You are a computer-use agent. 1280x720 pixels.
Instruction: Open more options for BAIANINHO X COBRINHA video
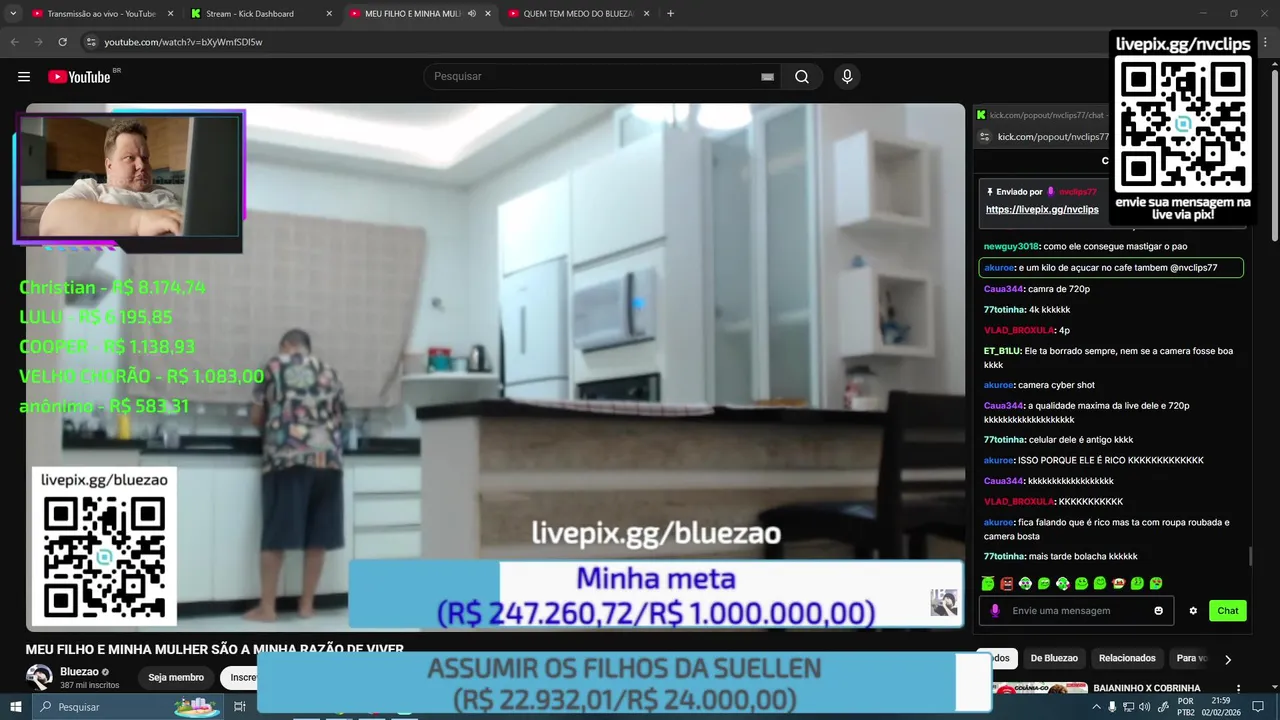click(1239, 689)
